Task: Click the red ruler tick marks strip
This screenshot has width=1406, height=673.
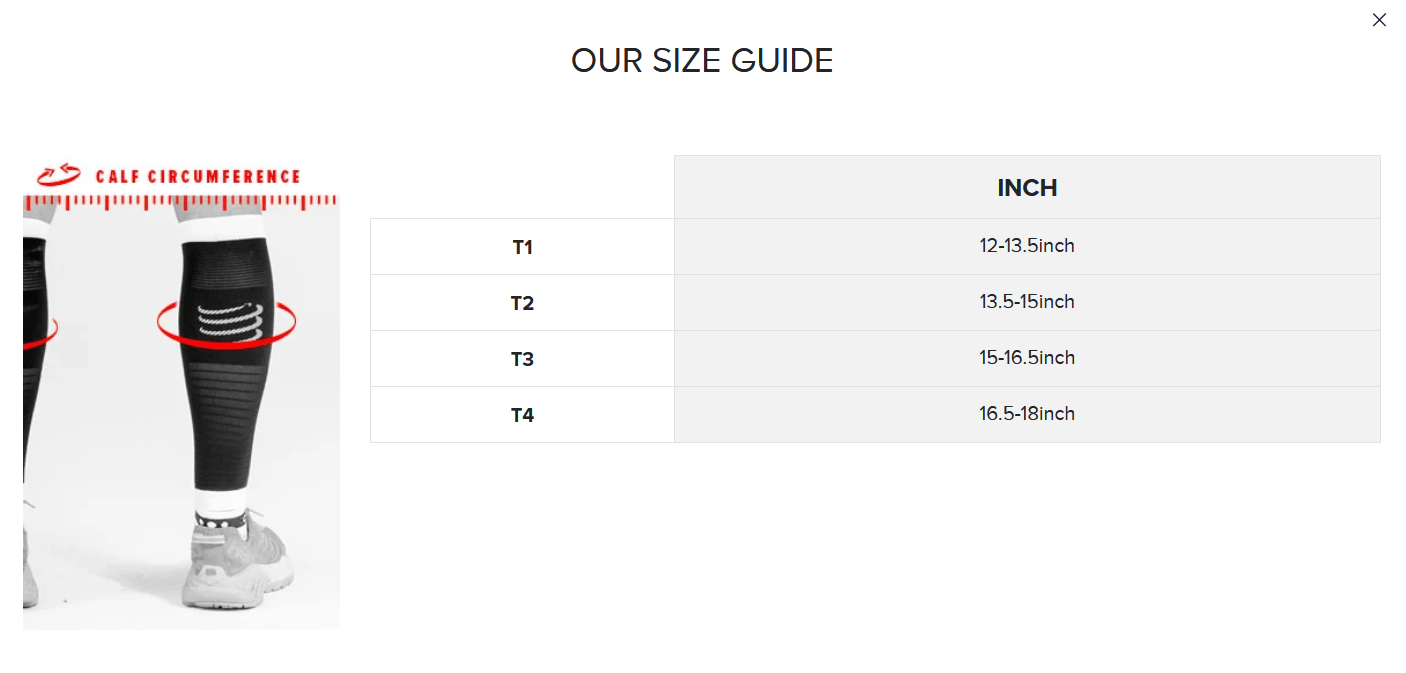Action: 180,202
